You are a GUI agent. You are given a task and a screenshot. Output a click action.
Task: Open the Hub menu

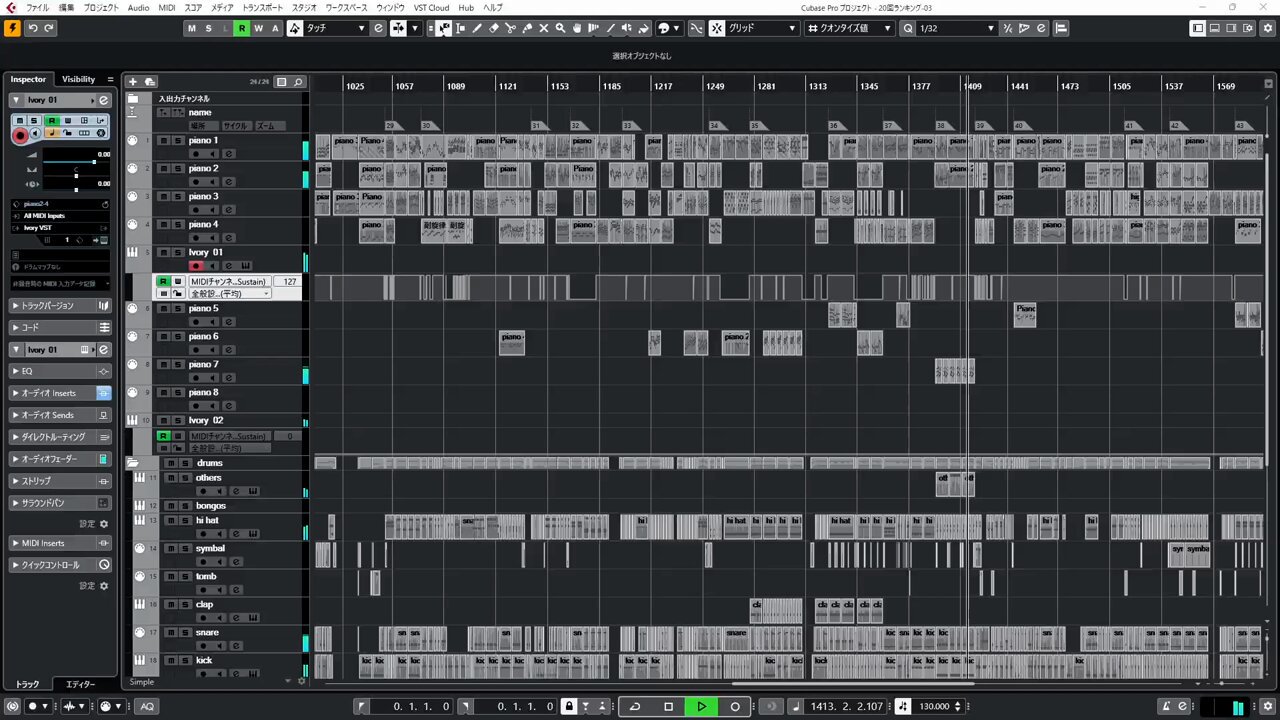[x=466, y=8]
